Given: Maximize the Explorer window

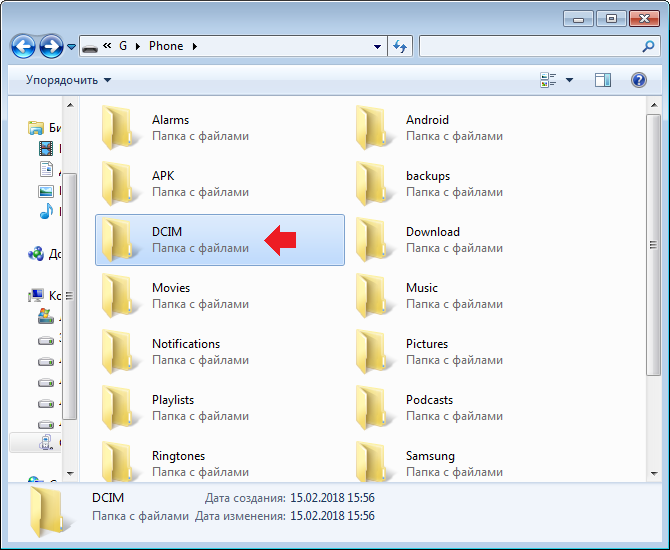Looking at the screenshot, I should (611, 19).
